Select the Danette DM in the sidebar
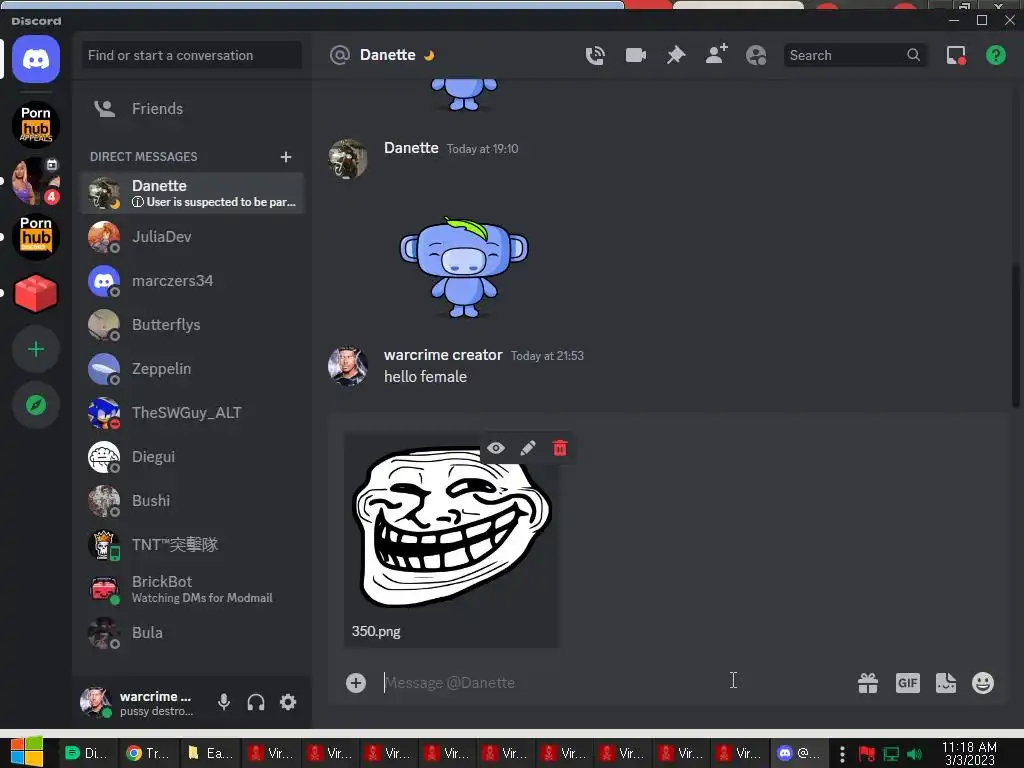The width and height of the screenshot is (1024, 768). click(x=191, y=193)
